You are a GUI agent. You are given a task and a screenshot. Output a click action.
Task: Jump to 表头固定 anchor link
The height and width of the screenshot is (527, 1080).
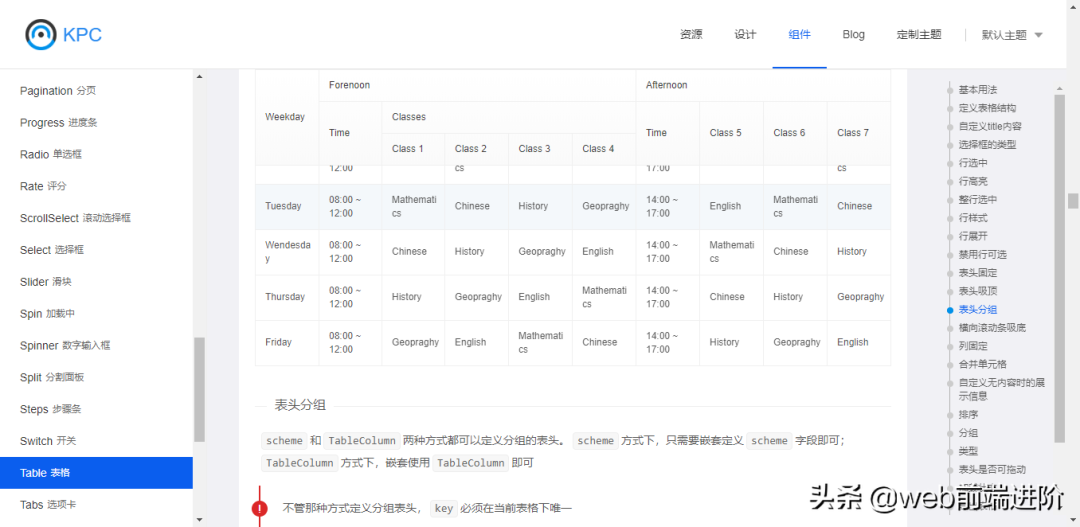977,273
